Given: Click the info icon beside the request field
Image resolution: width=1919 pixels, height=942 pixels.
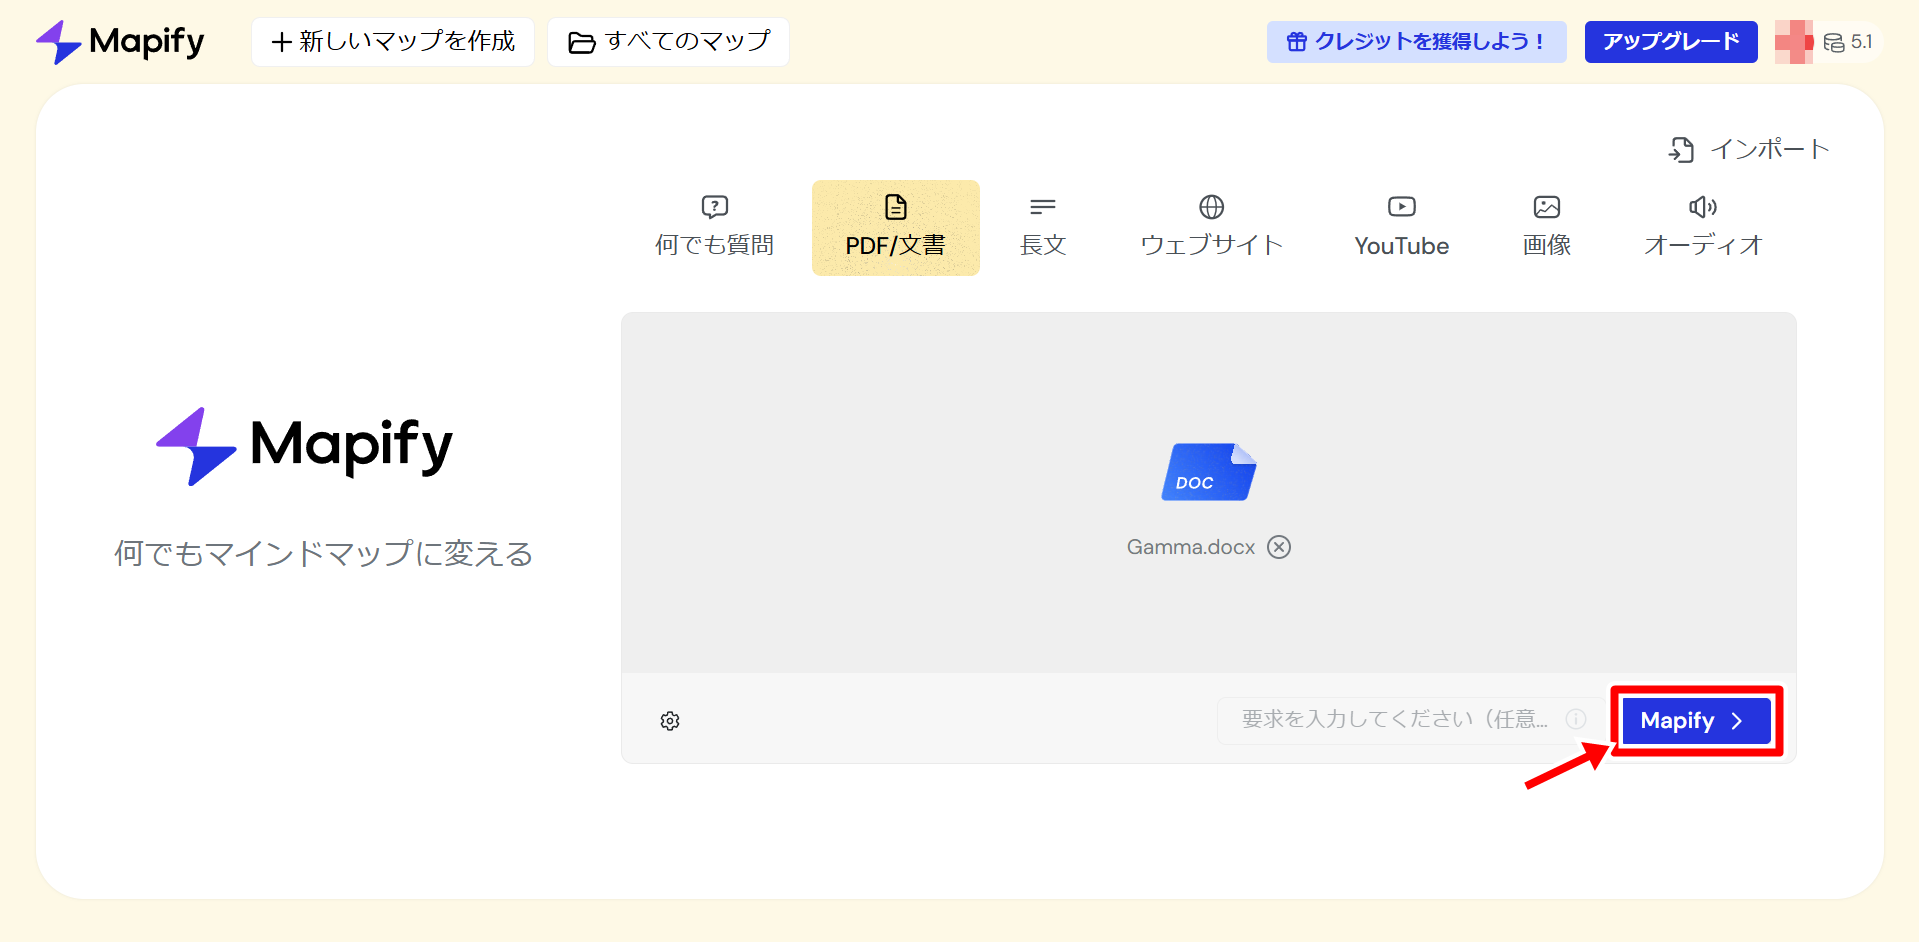Looking at the screenshot, I should pos(1576,719).
